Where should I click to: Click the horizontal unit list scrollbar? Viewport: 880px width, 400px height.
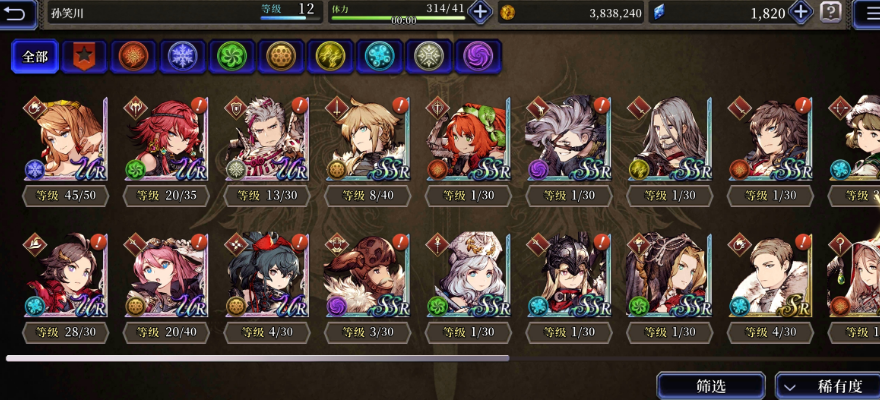point(258,358)
